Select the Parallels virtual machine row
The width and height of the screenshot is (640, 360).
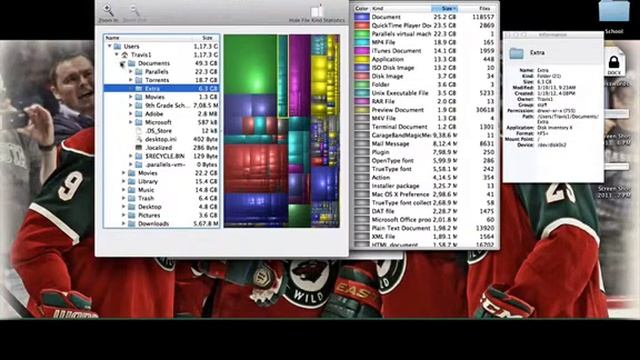click(424, 34)
